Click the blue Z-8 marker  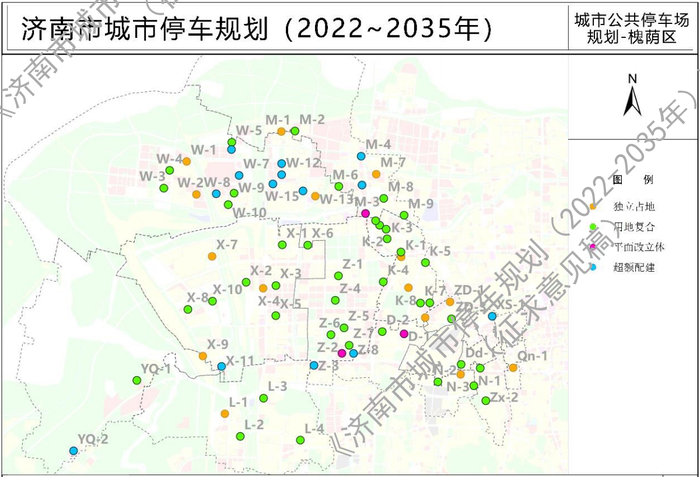354,353
